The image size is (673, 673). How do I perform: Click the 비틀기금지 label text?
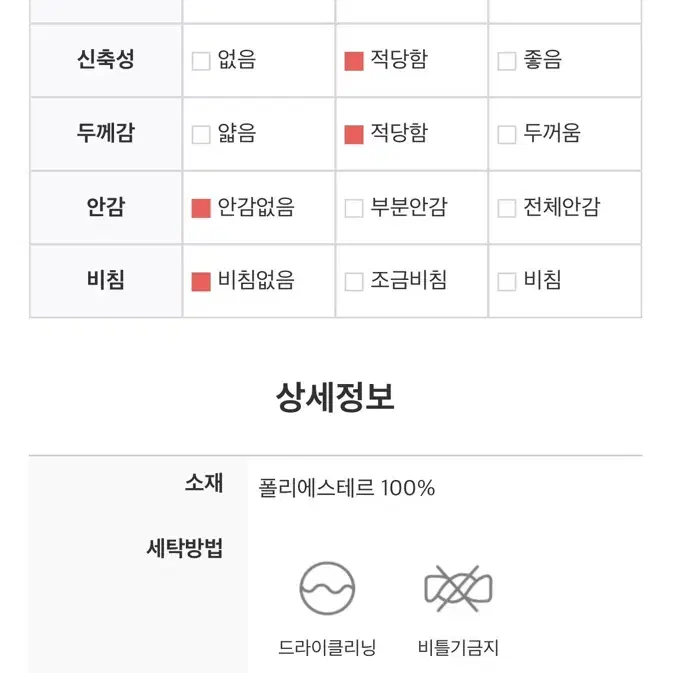[458, 648]
